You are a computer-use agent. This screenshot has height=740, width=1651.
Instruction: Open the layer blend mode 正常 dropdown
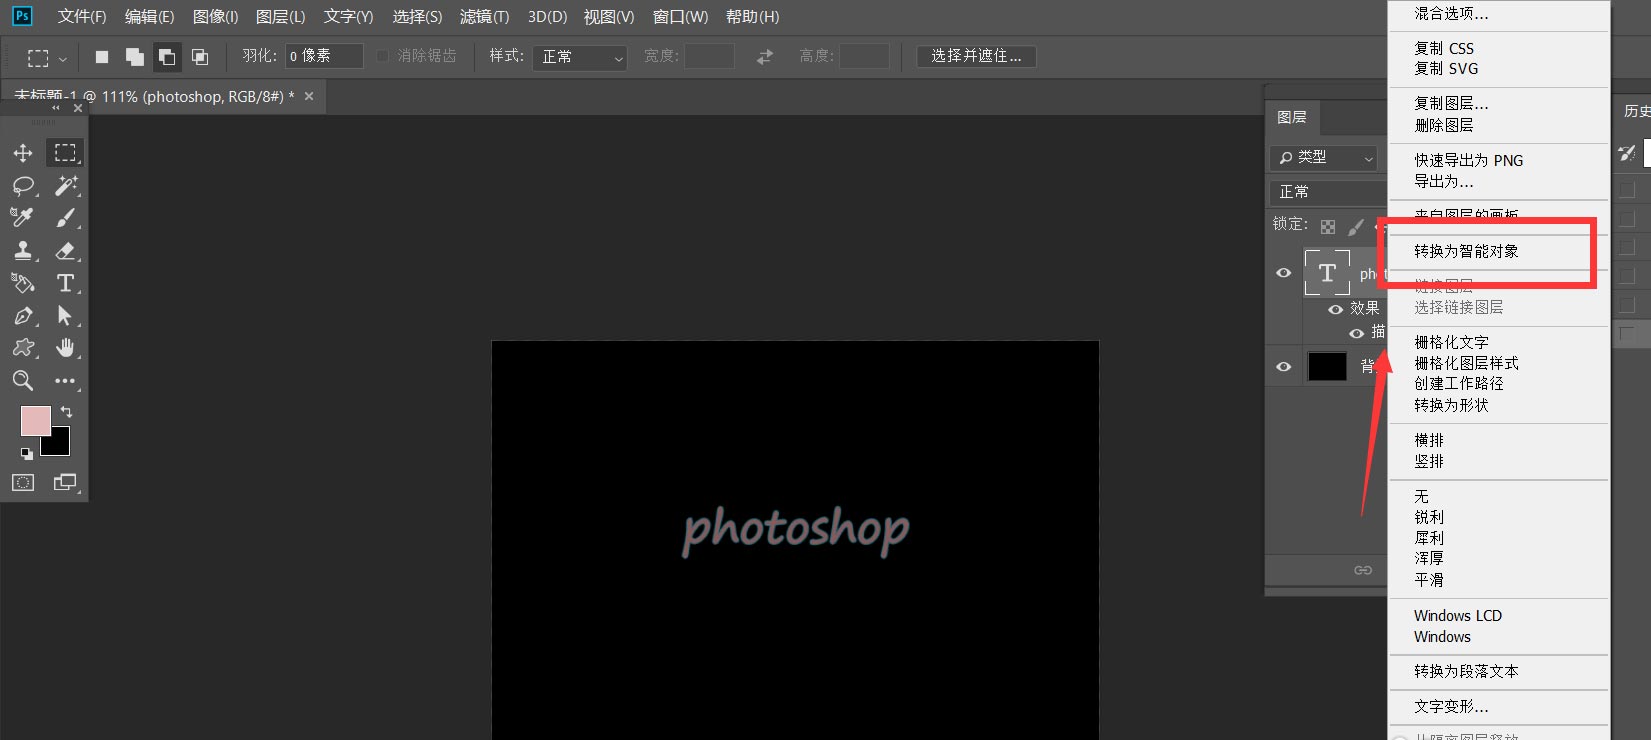pyautogui.click(x=1329, y=192)
